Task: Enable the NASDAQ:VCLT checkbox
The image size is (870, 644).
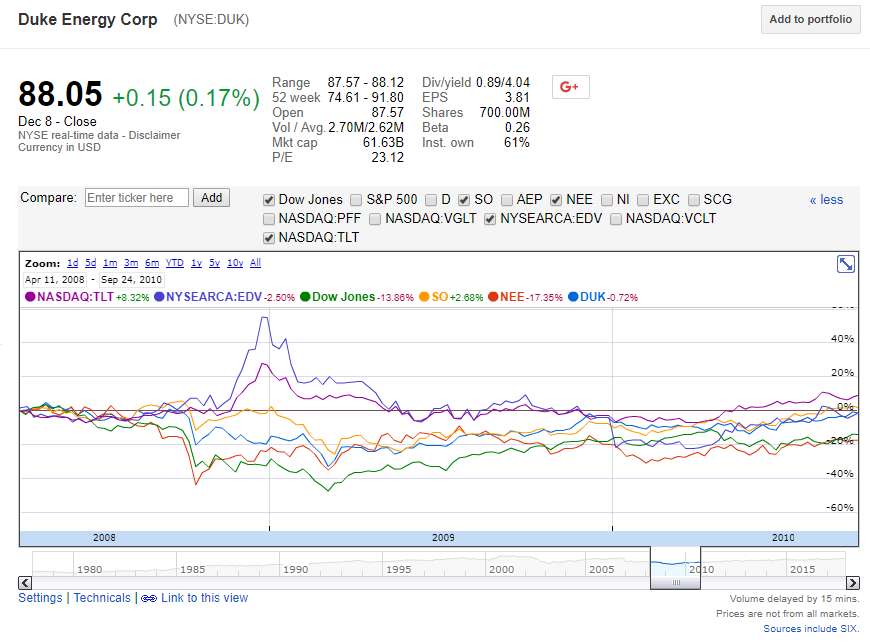Action: 616,219
